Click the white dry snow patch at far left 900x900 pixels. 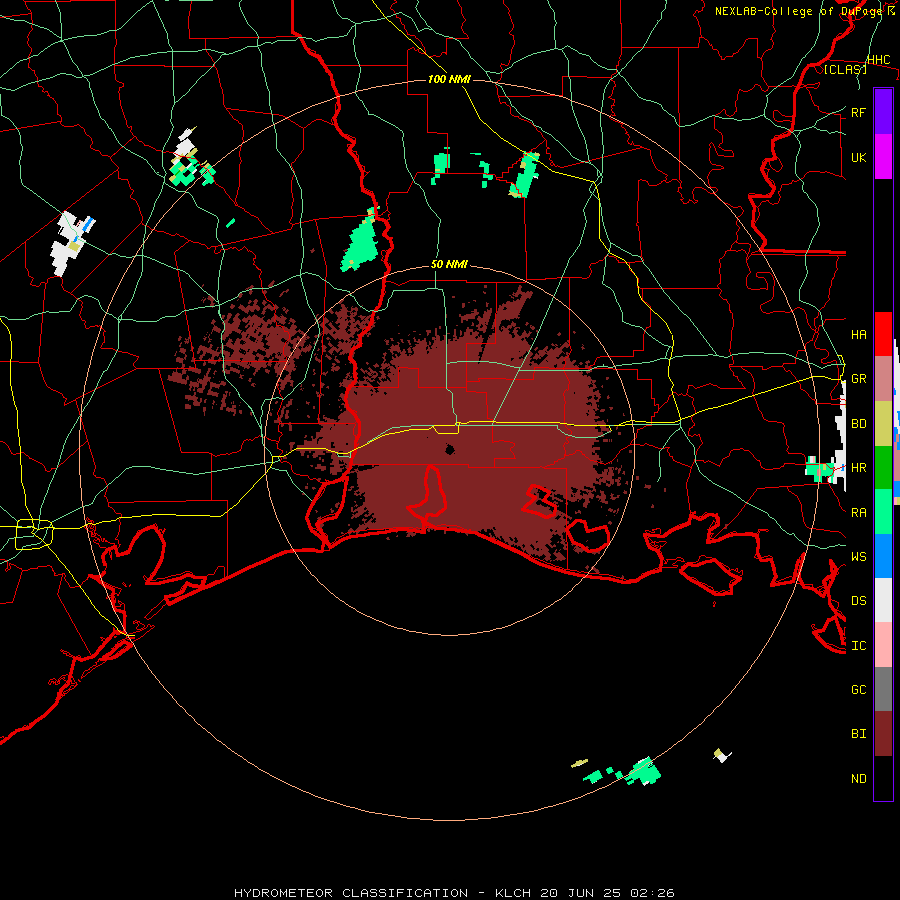[70, 243]
